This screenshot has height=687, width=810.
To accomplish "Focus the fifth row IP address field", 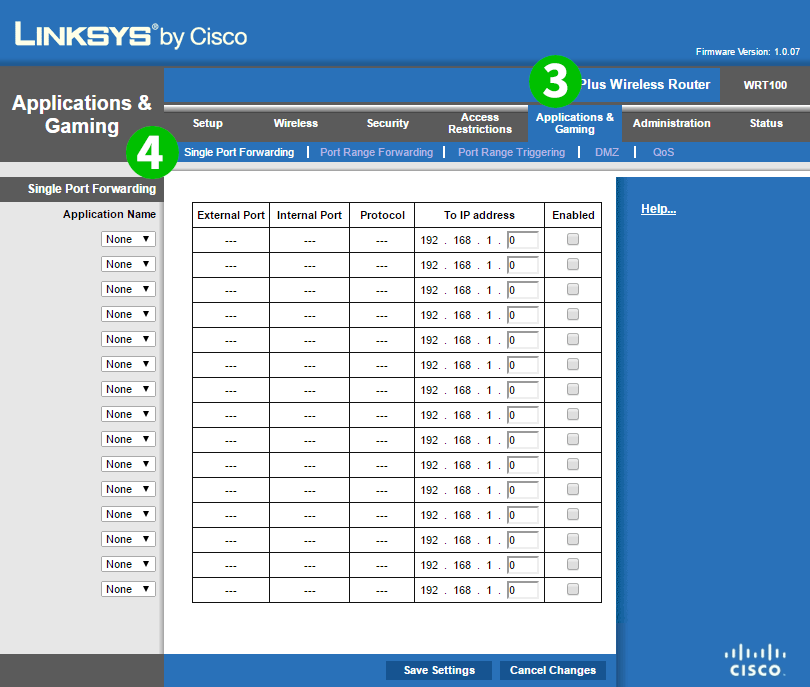I will click(x=523, y=340).
